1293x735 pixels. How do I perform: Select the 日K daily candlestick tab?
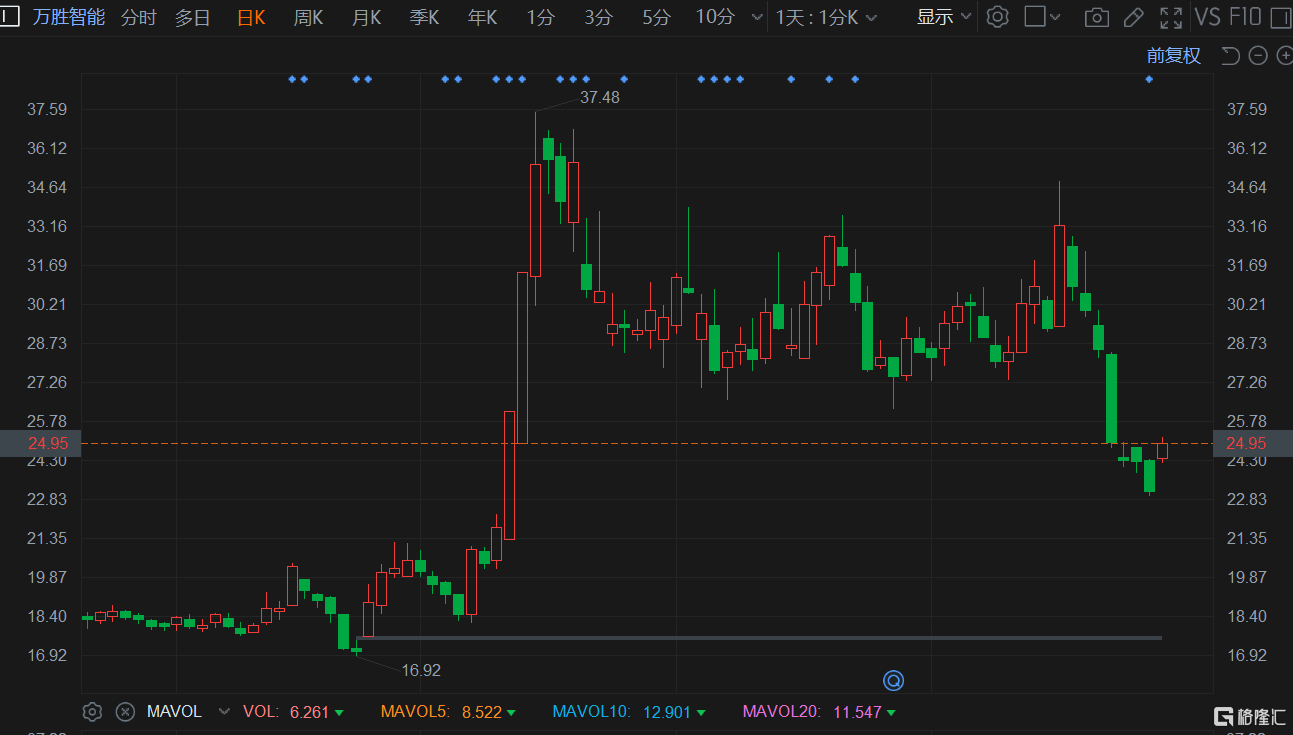(251, 17)
